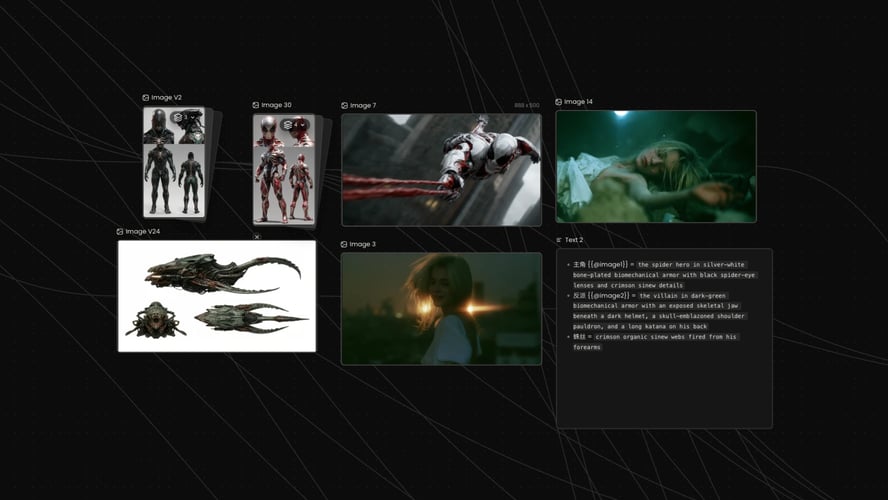
Task: Click the image icon beside Image 7 label
Action: 344,105
